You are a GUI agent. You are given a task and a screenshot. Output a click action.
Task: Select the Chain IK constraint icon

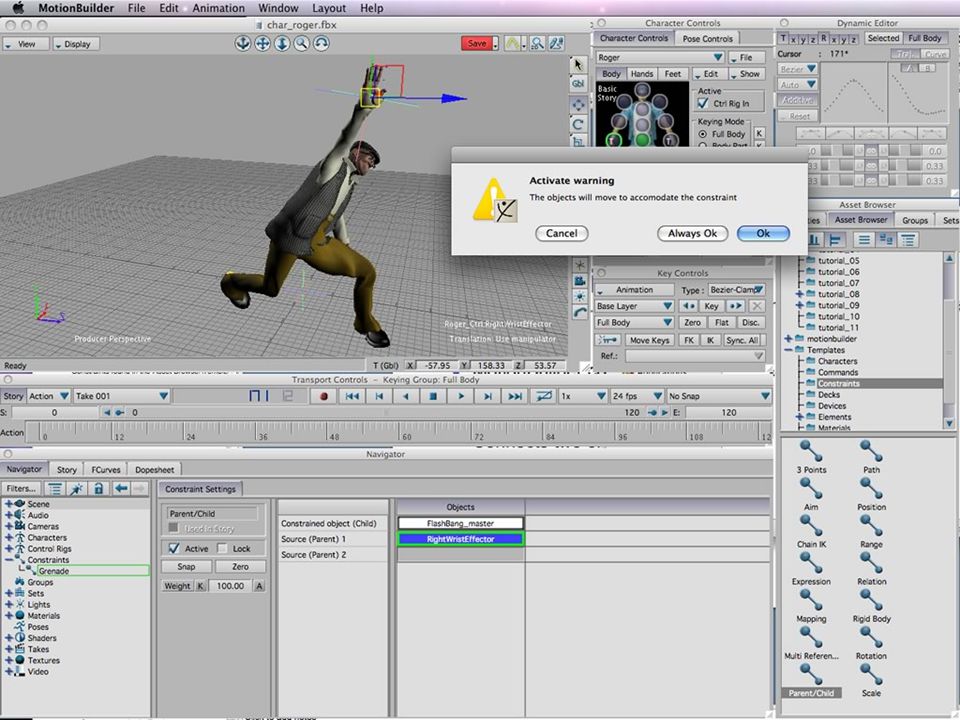point(811,532)
